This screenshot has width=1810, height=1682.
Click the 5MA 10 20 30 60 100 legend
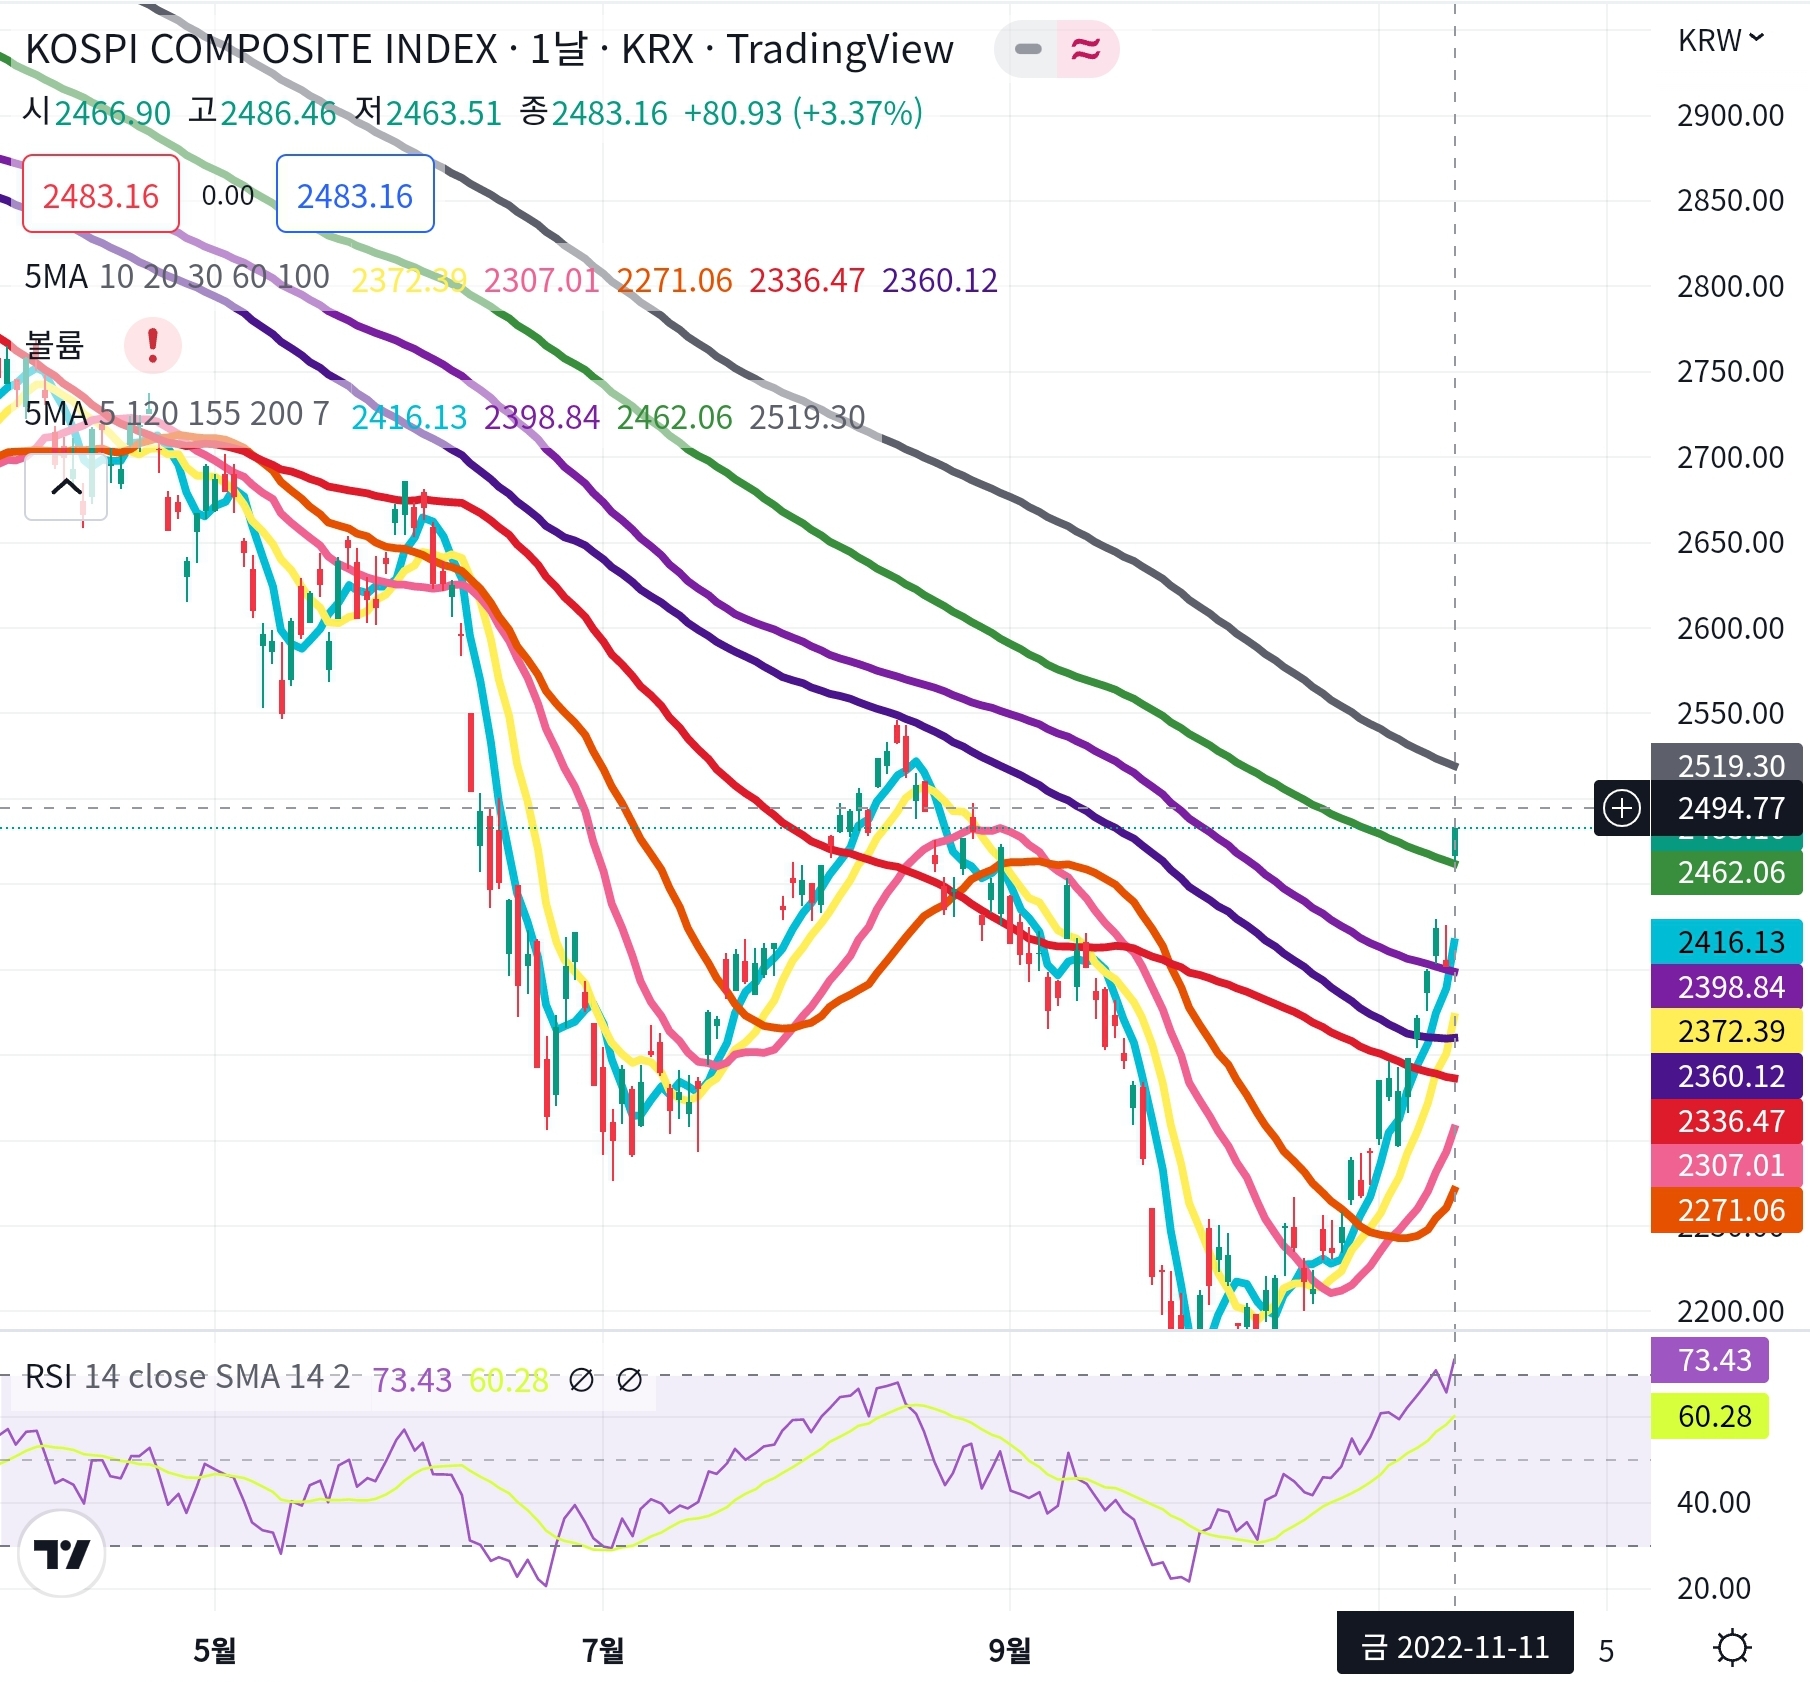pos(177,277)
